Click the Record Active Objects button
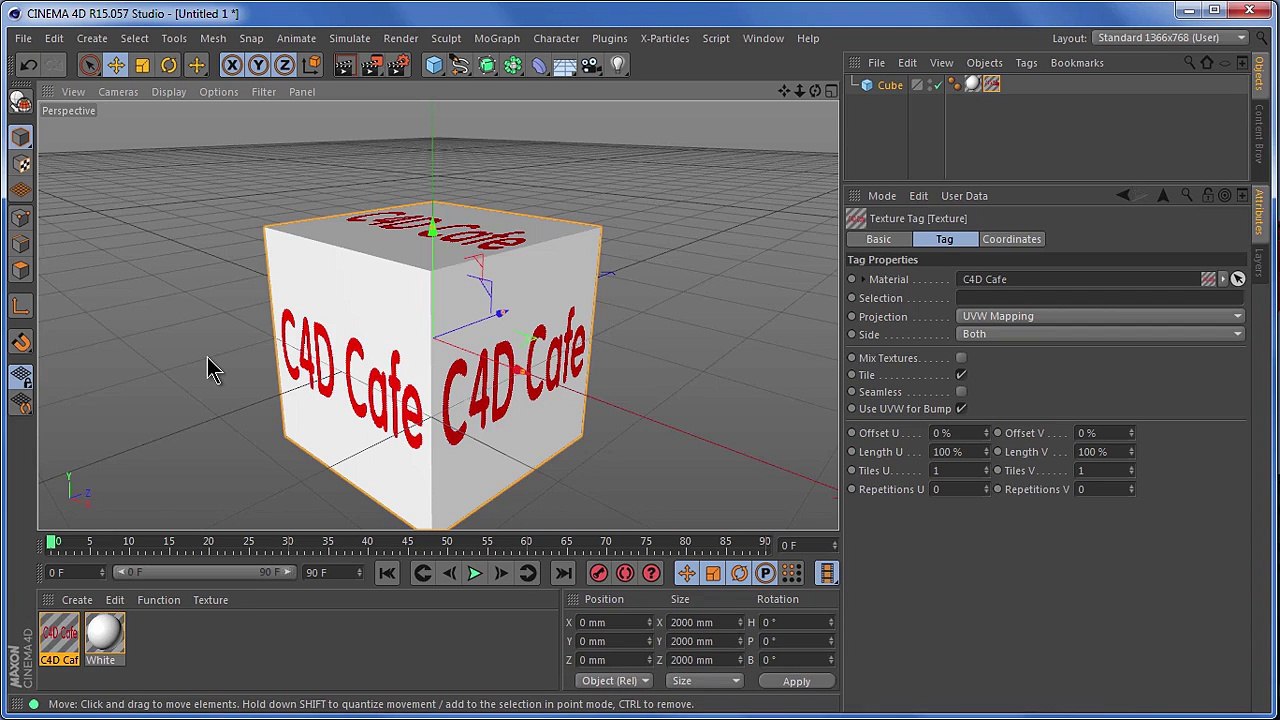Viewport: 1280px width, 720px height. [598, 573]
